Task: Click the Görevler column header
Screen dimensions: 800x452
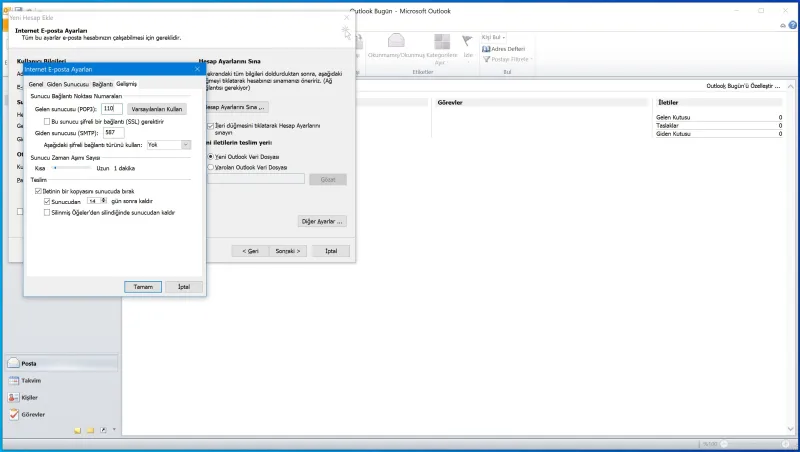Action: pyautogui.click(x=449, y=103)
